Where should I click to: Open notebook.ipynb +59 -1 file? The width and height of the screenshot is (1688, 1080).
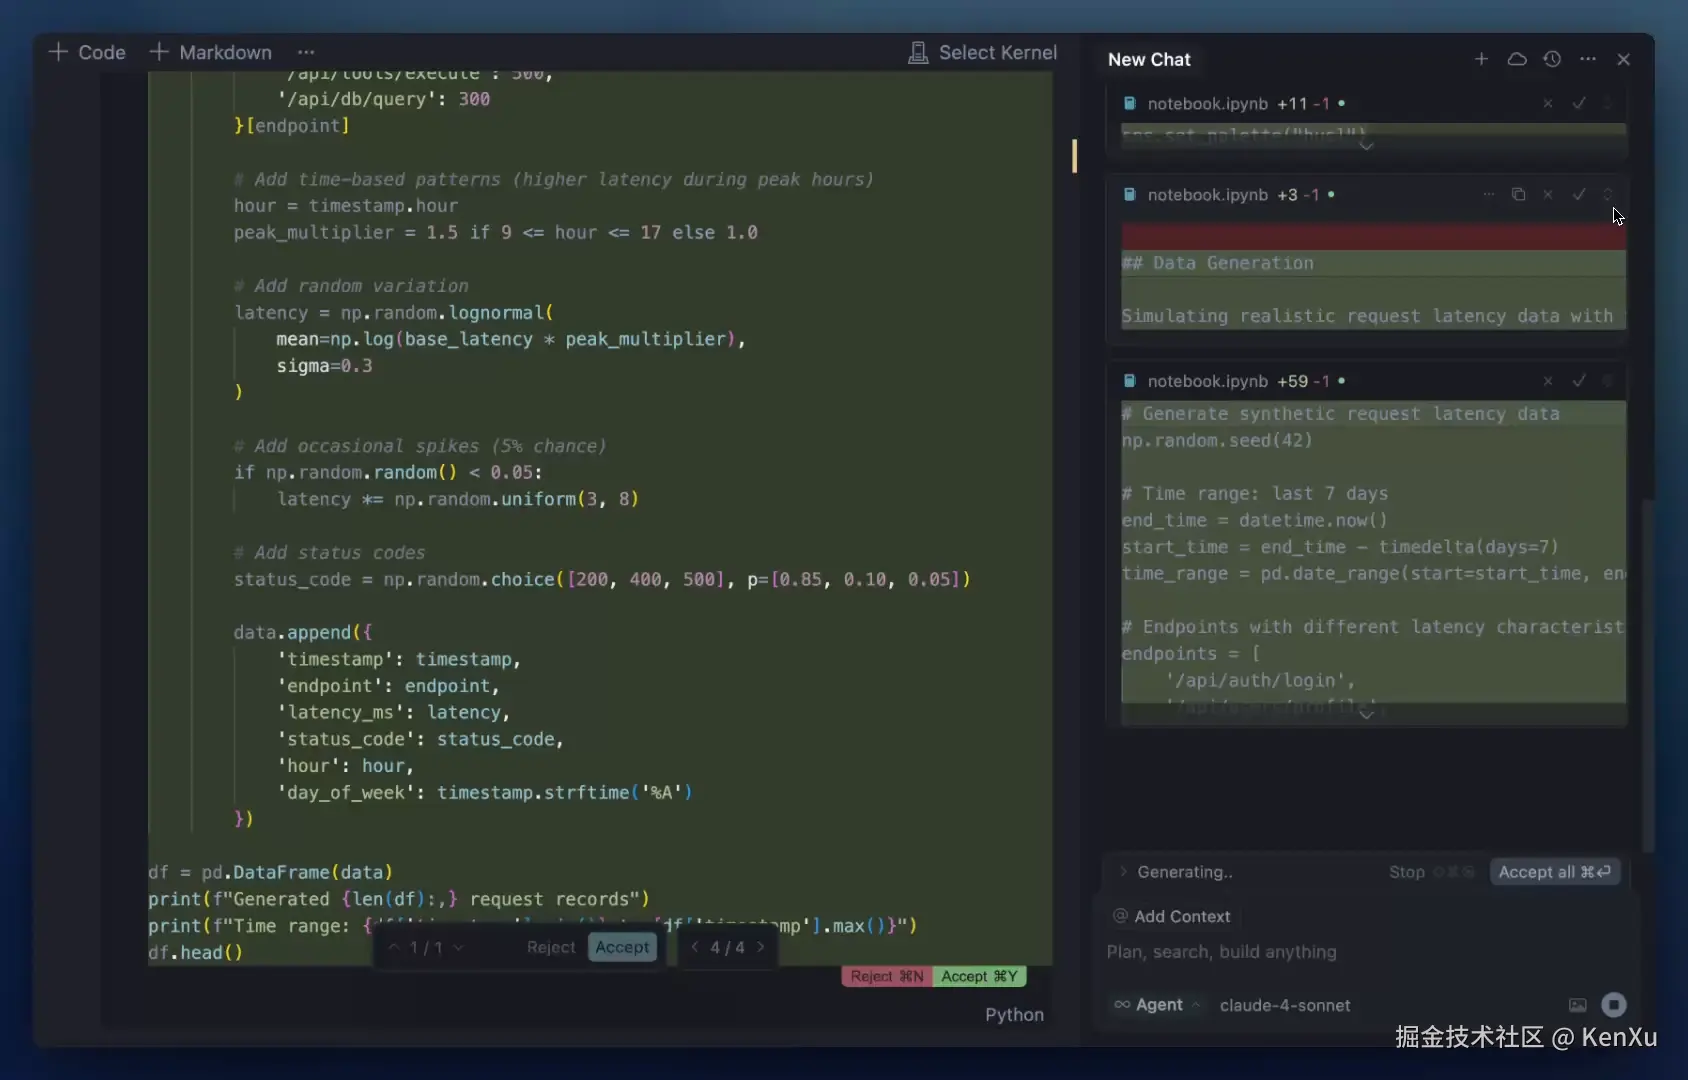click(x=1208, y=381)
